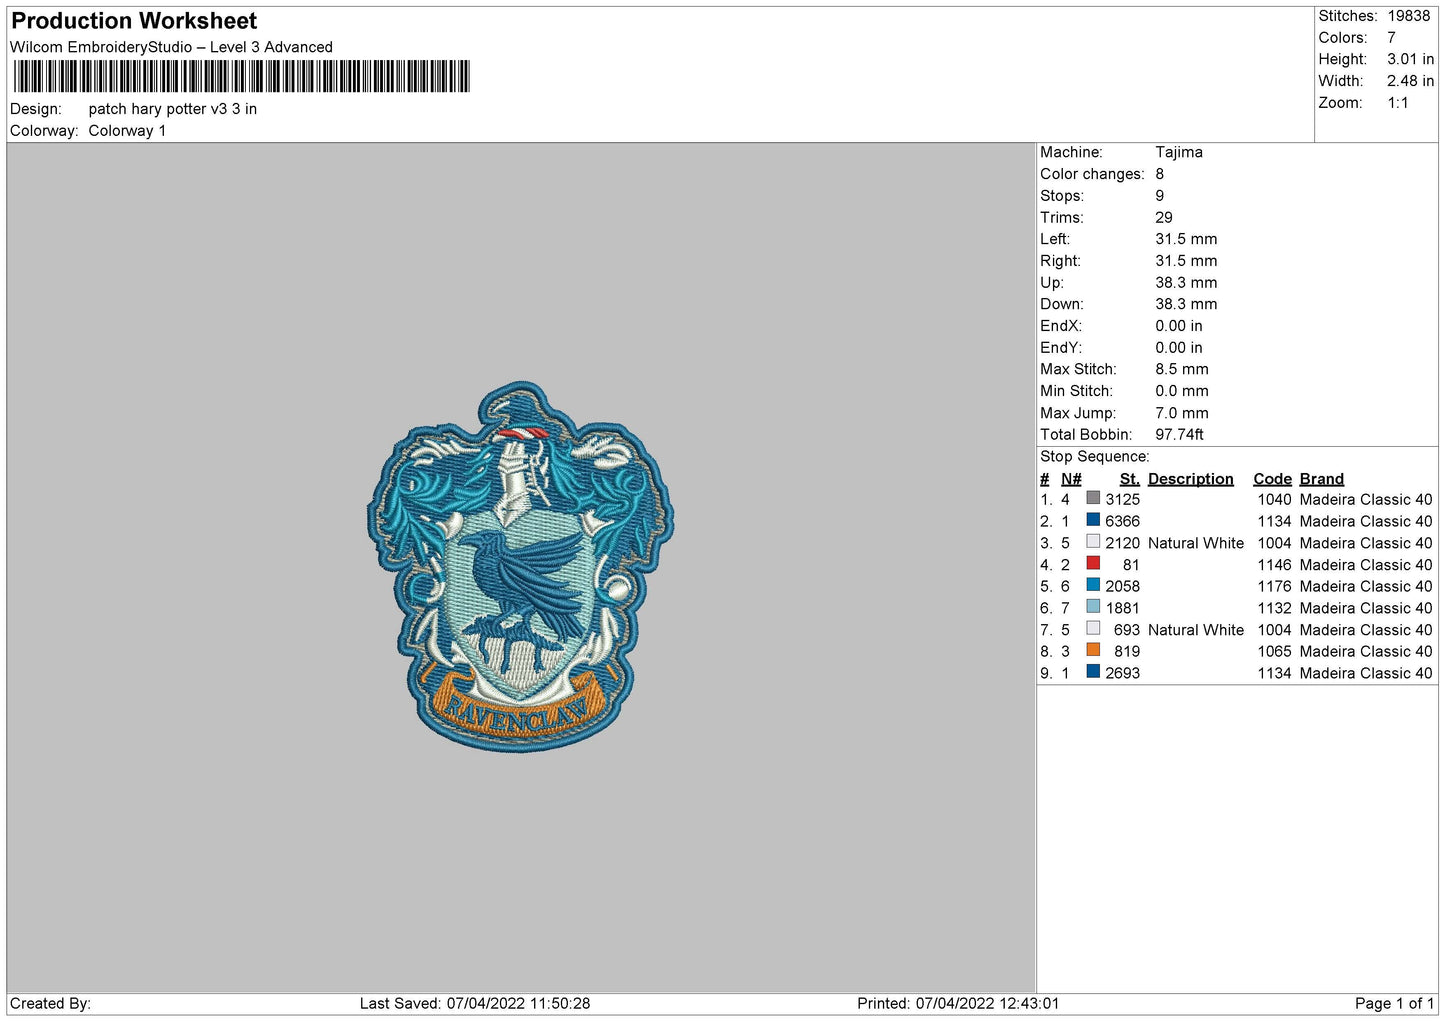
Task: Click the Stops value 9
Action: point(1160,196)
